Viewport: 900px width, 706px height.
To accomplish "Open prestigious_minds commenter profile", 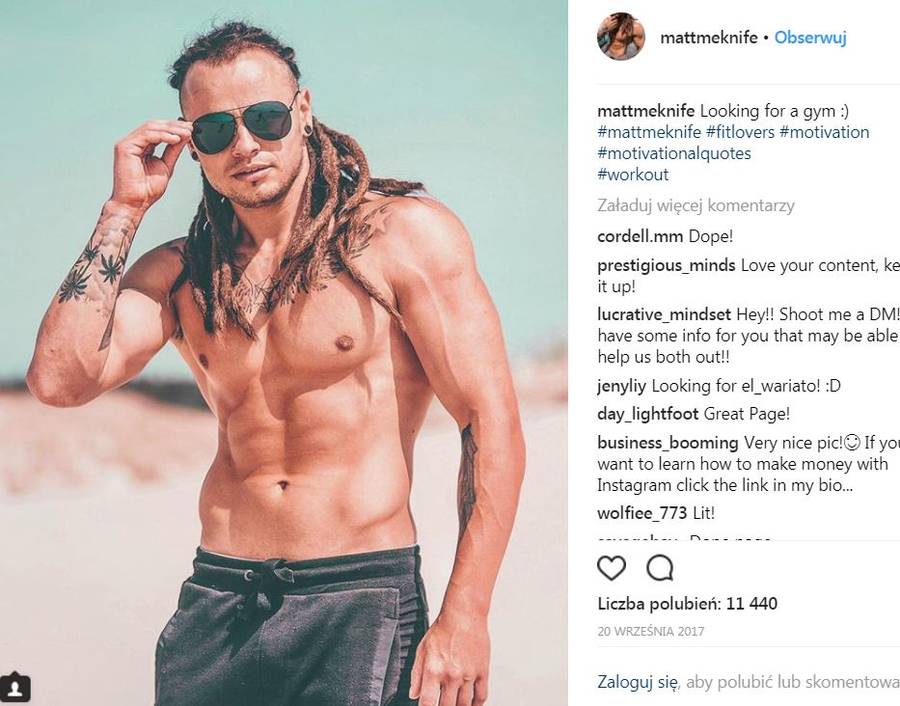I will tap(666, 266).
